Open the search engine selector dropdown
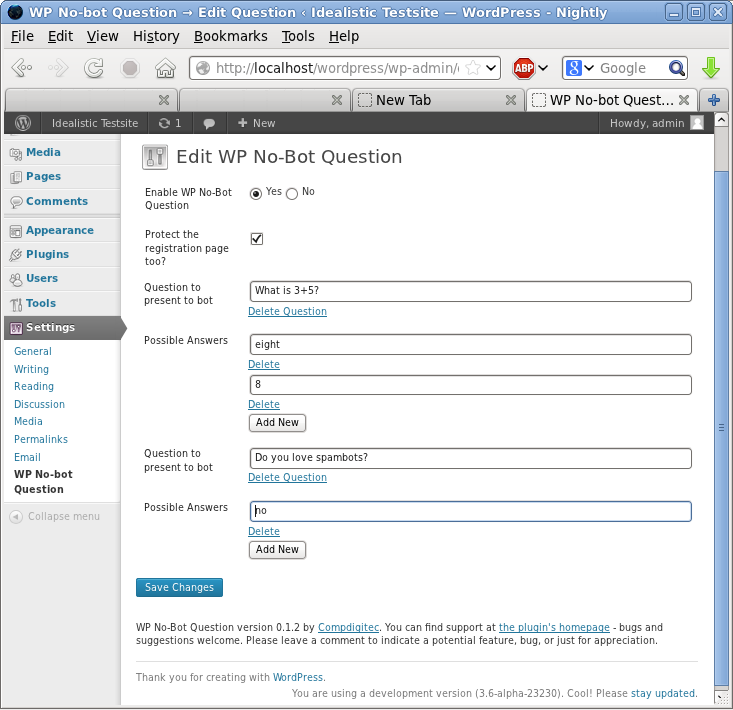This screenshot has height=710, width=733. tap(580, 68)
